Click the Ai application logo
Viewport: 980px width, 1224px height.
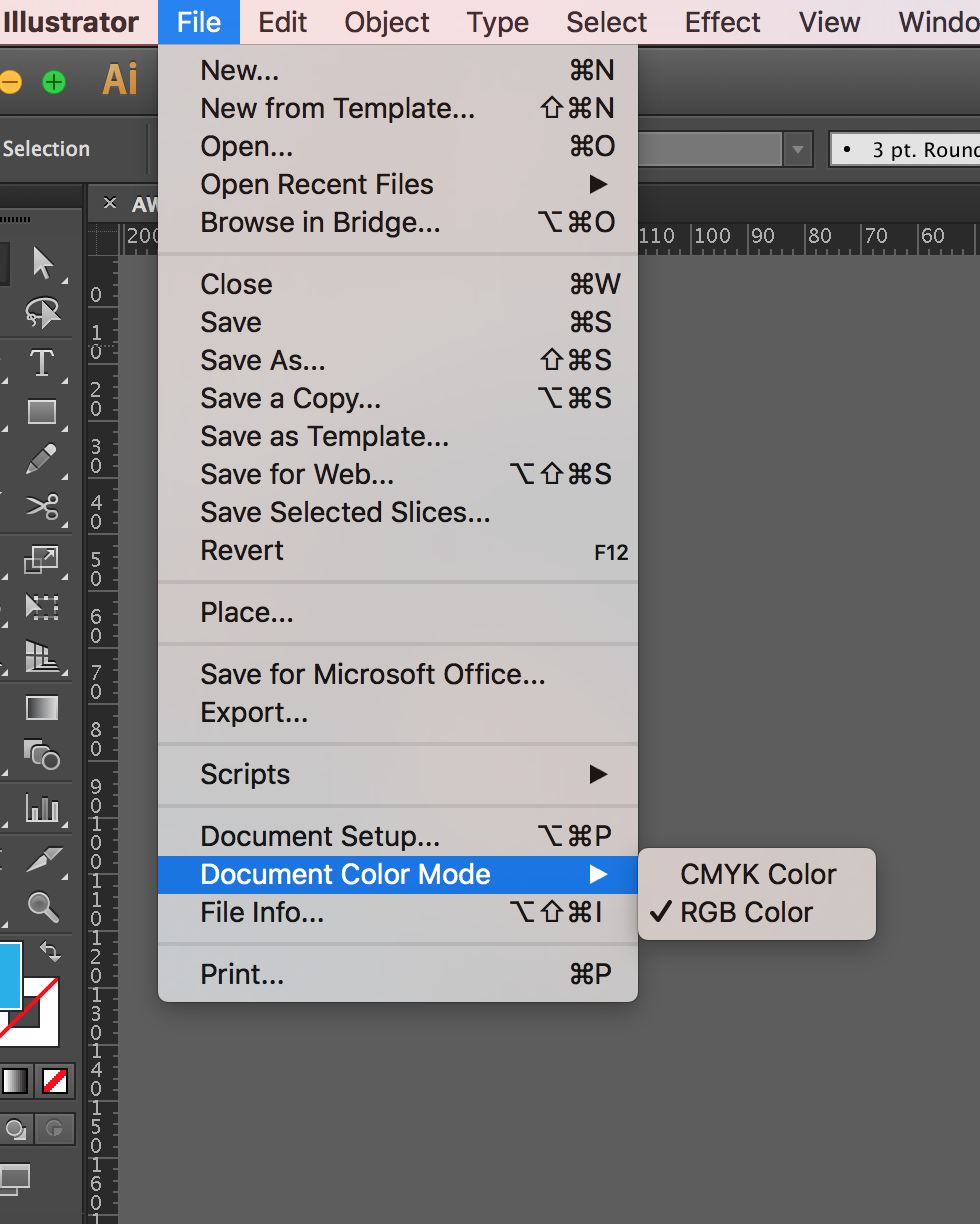coord(120,80)
